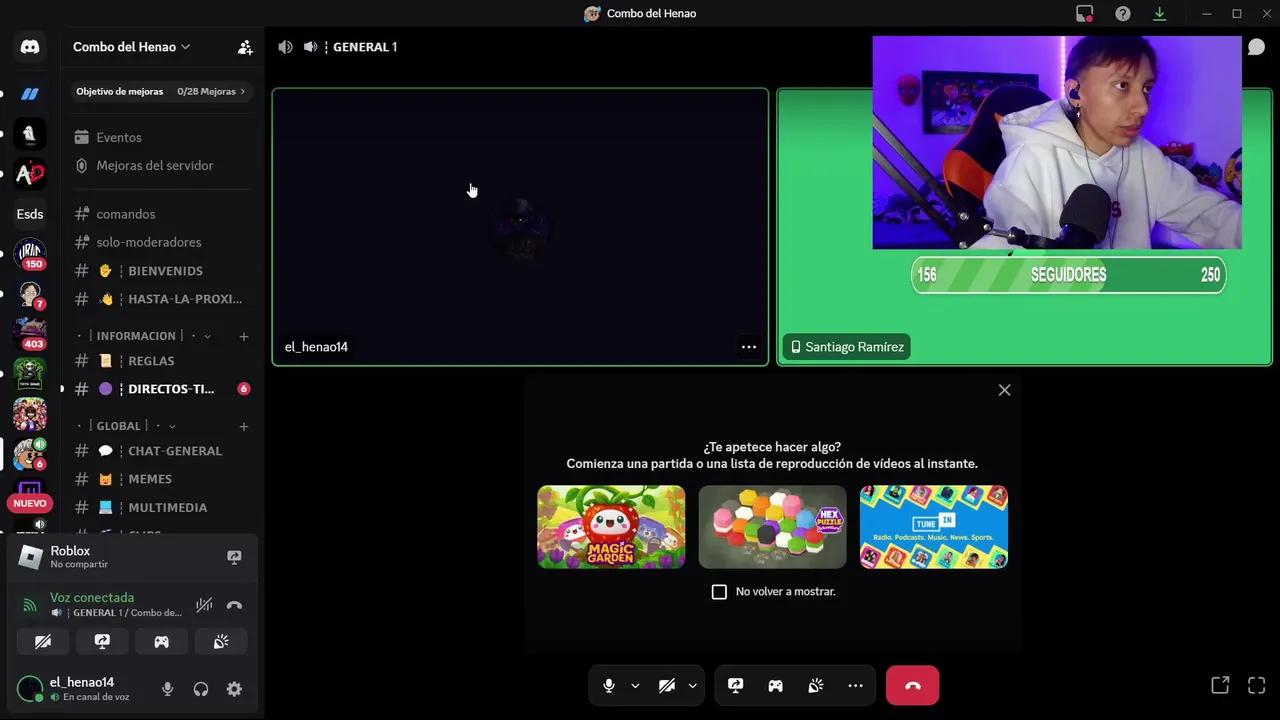
Task: Hang up with the red disconnect button
Action: coord(912,686)
